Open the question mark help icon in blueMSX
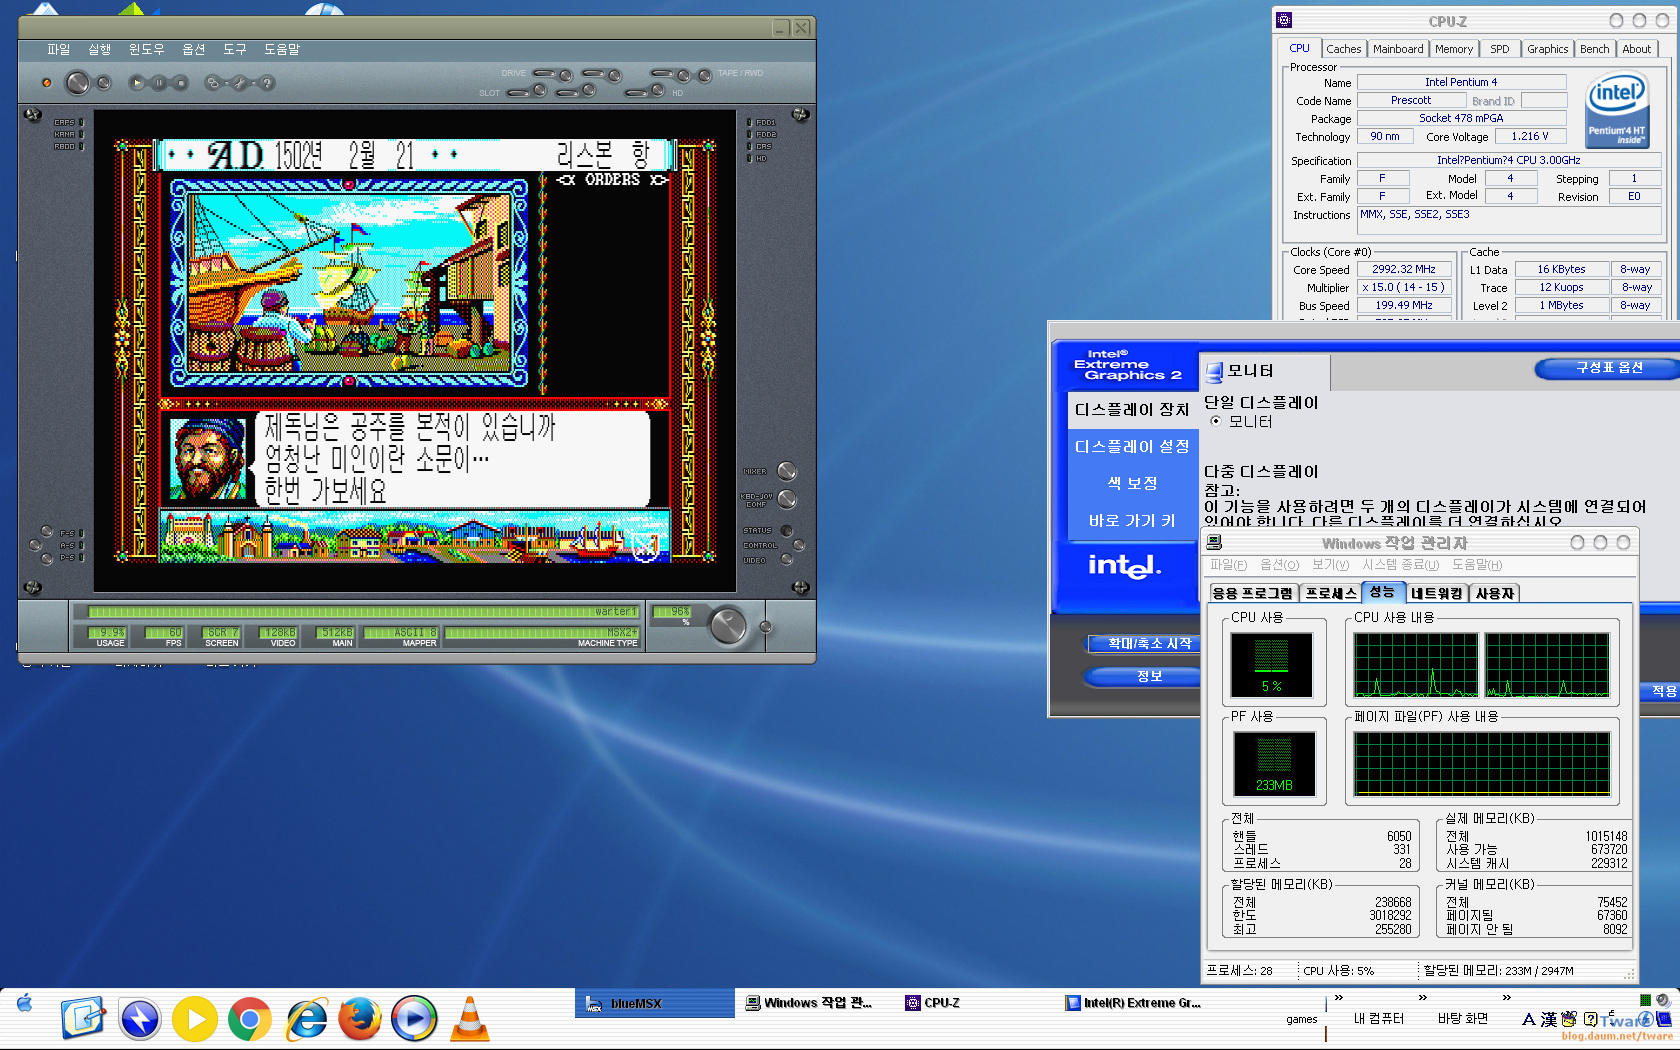Screen dimensions: 1680x1050 coord(267,83)
